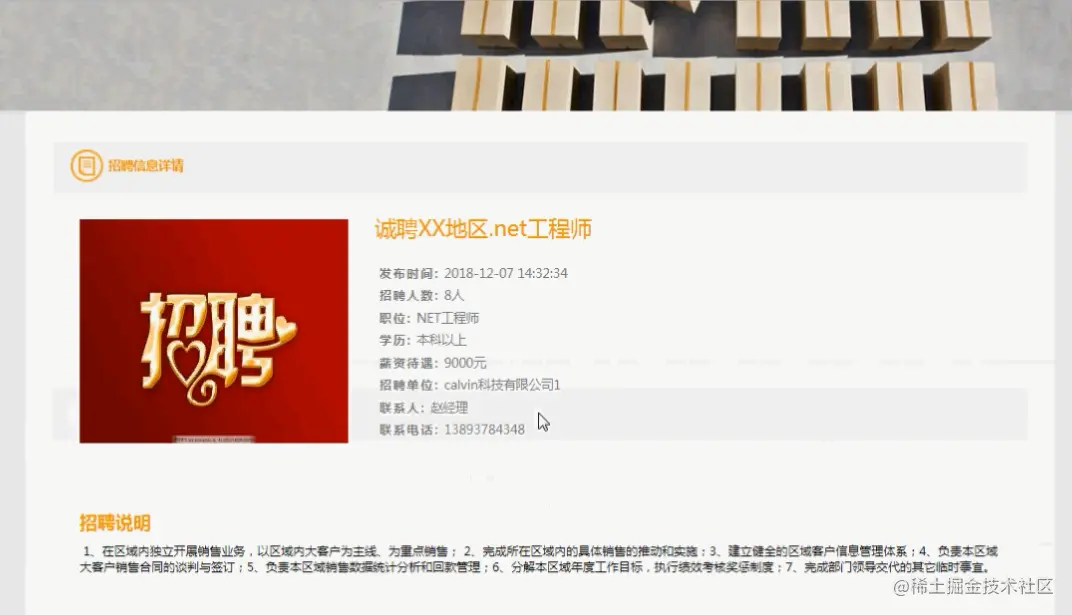This screenshot has width=1072, height=615.
Task: Open the red 招聘 recruitment image
Action: pyautogui.click(x=214, y=331)
